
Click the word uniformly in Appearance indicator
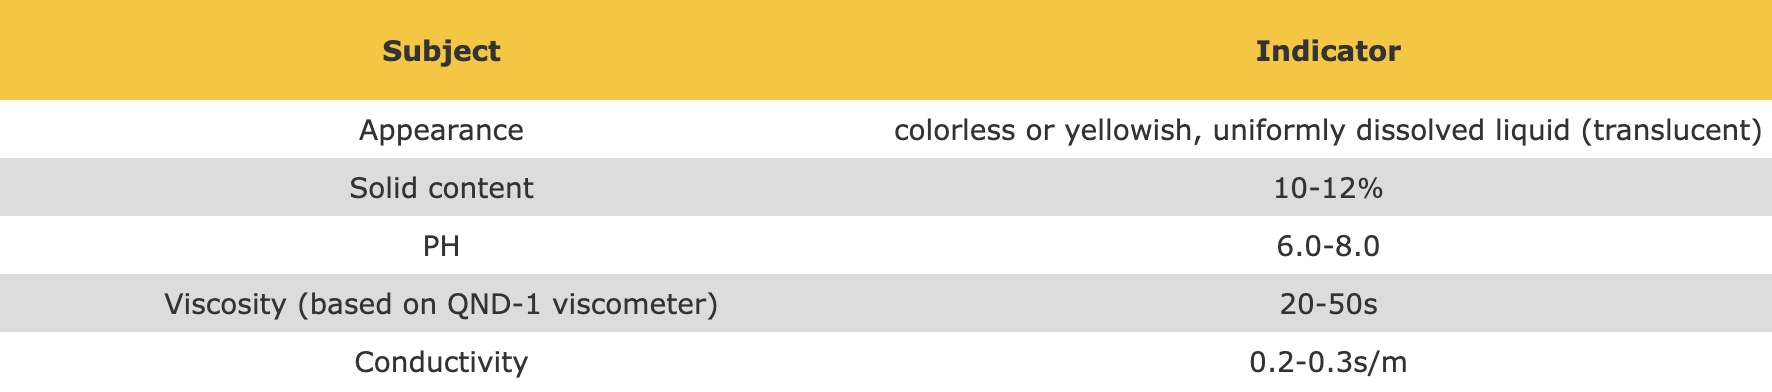1279,130
